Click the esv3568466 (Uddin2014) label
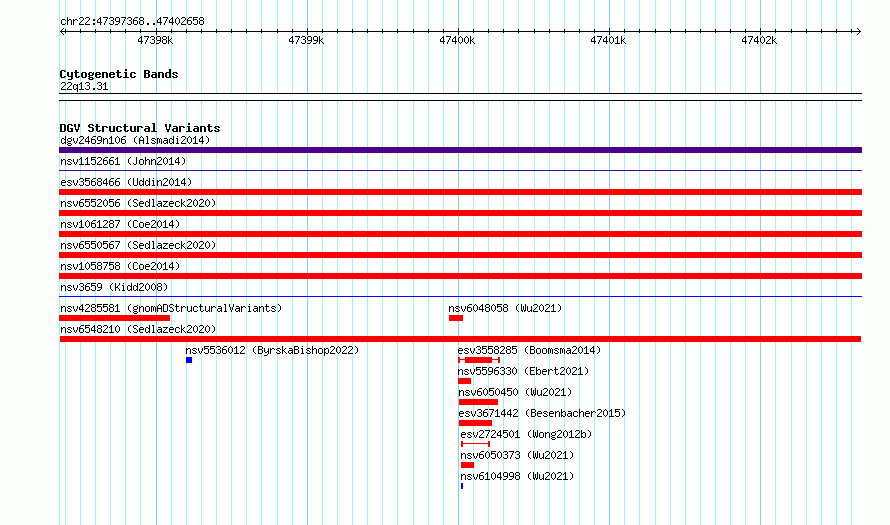 tap(126, 182)
